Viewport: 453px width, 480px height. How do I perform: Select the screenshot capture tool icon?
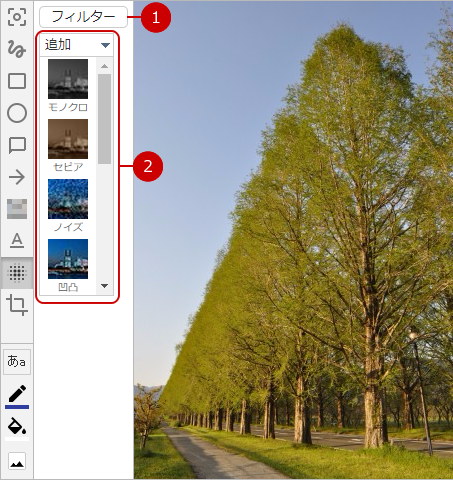click(x=17, y=17)
